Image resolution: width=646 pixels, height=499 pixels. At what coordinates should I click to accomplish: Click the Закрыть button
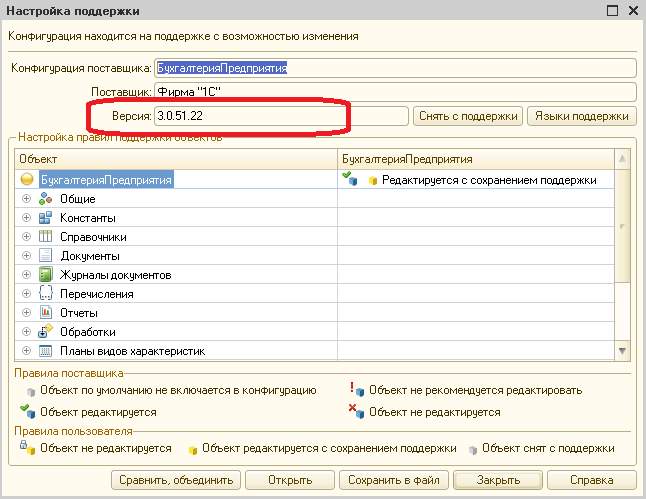click(498, 480)
